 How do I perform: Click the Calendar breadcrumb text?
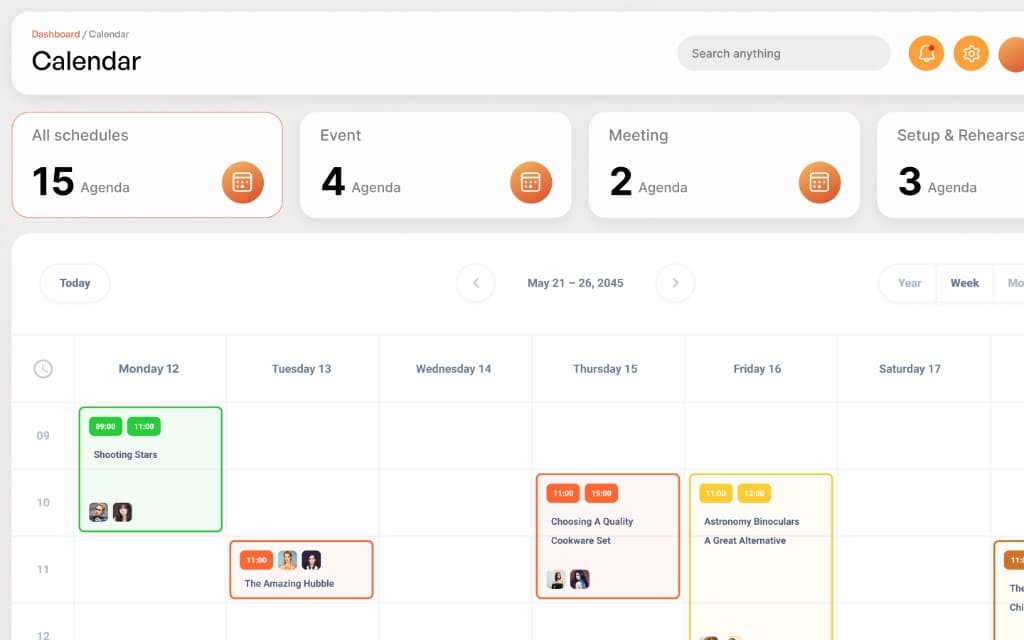point(108,34)
